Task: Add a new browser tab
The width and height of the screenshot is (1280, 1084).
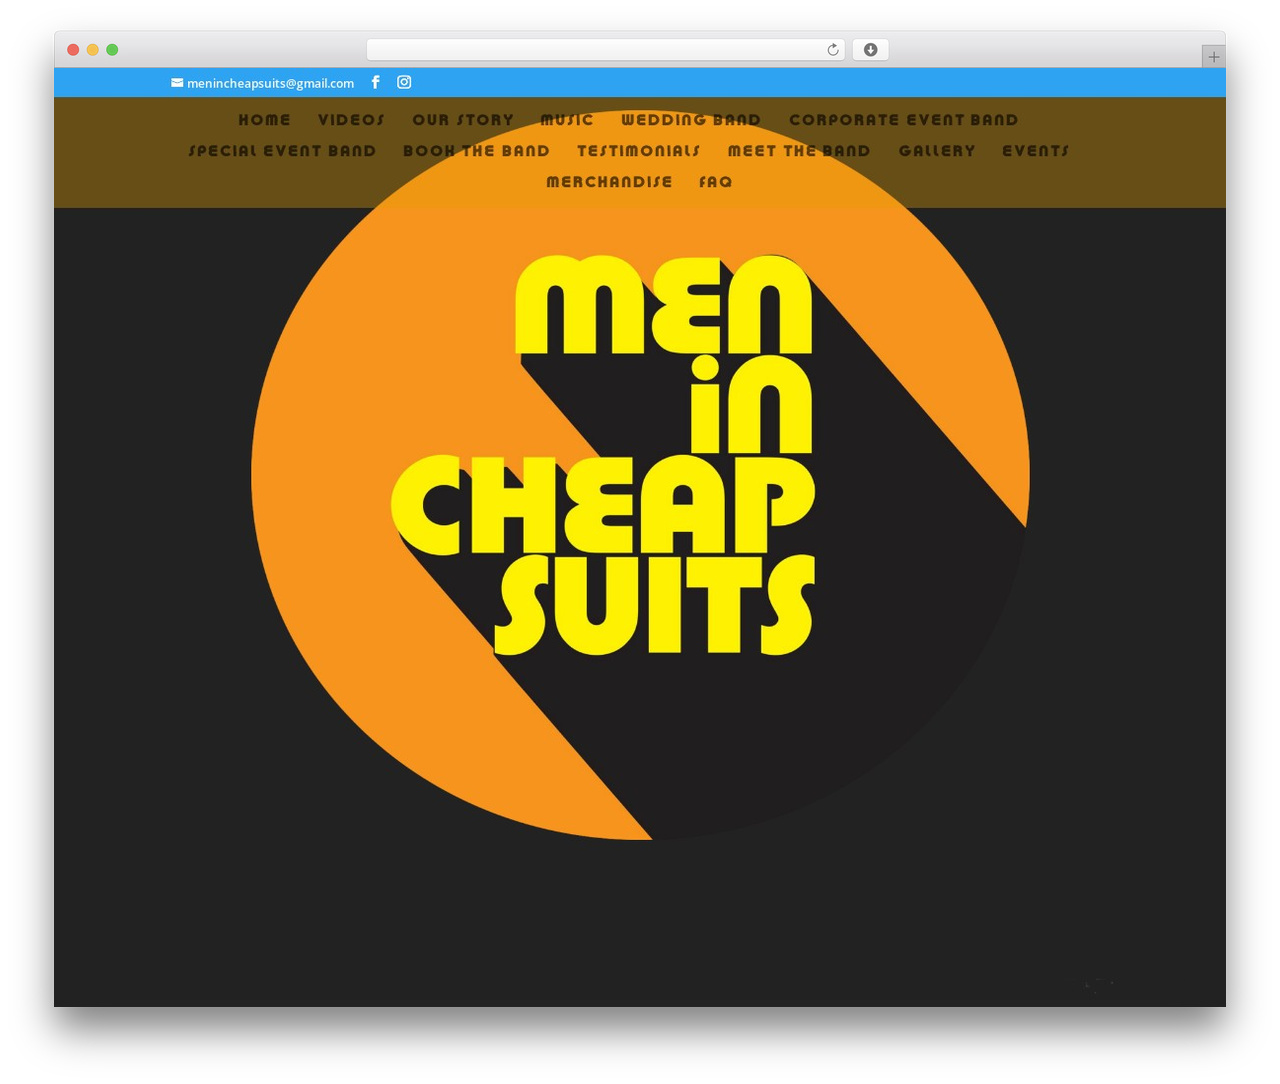Action: [1213, 57]
